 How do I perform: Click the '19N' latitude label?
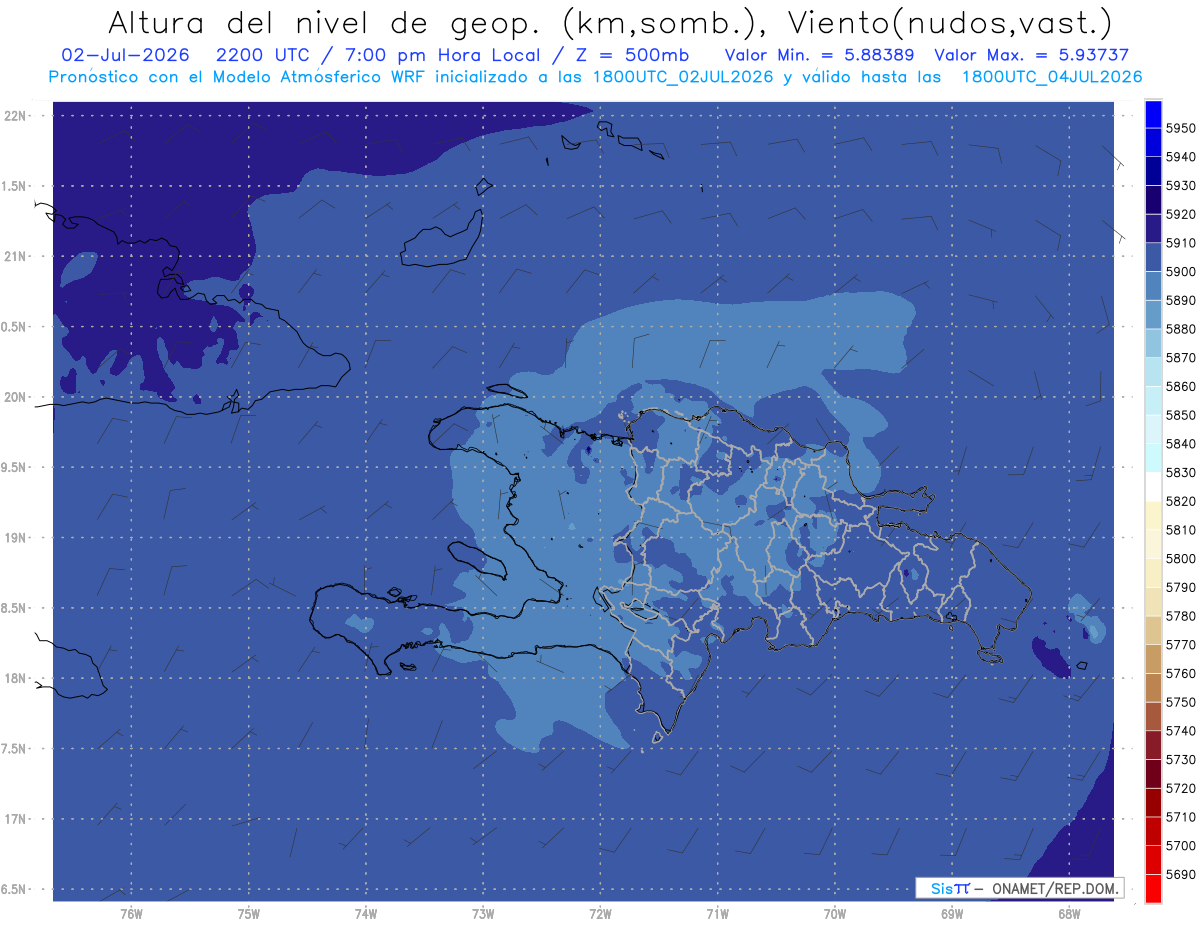[x=14, y=538]
